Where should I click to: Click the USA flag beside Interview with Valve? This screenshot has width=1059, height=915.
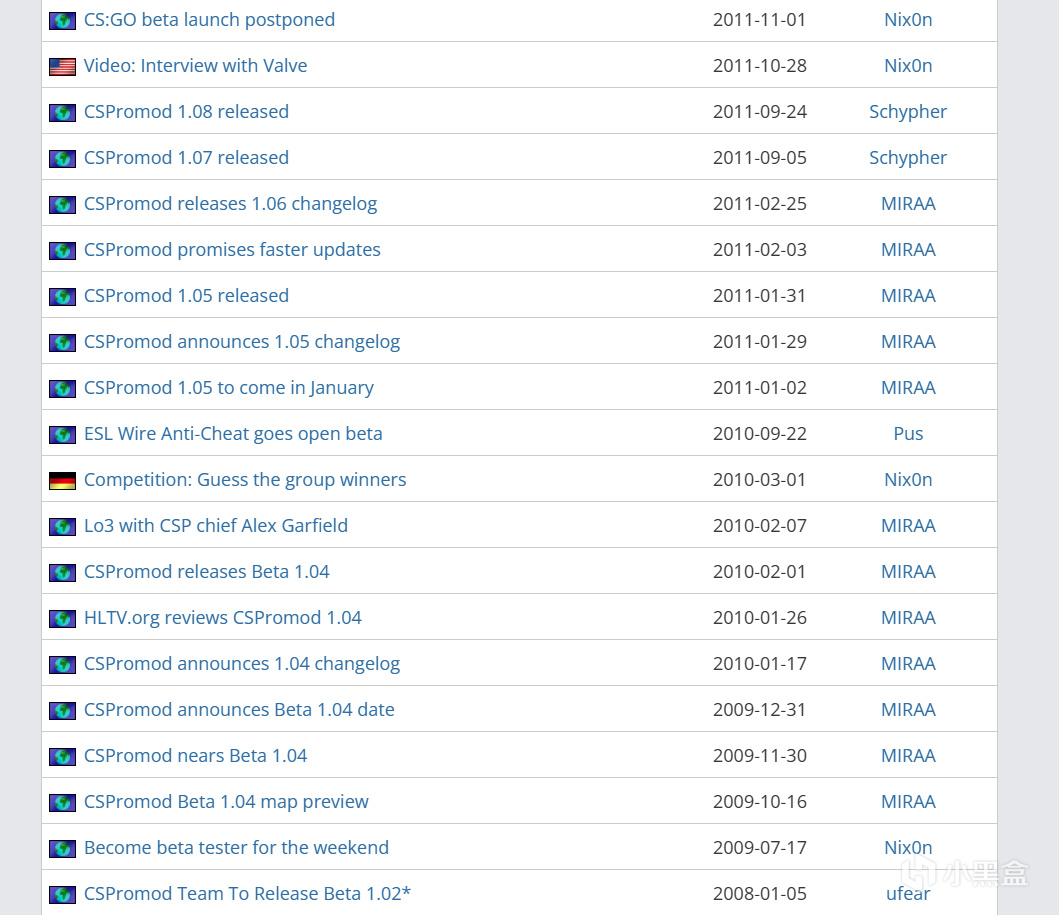pos(62,67)
